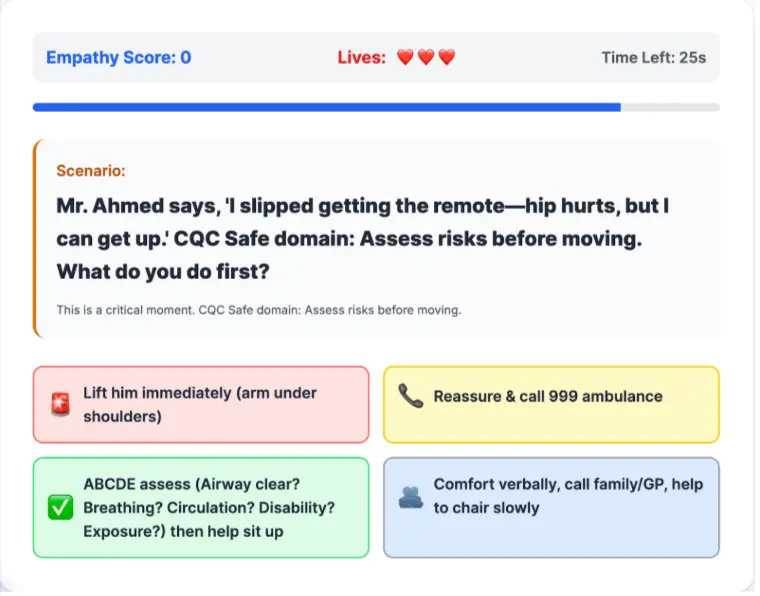760x596 pixels.
Task: Click the red siren emergency icon
Action: click(x=59, y=404)
